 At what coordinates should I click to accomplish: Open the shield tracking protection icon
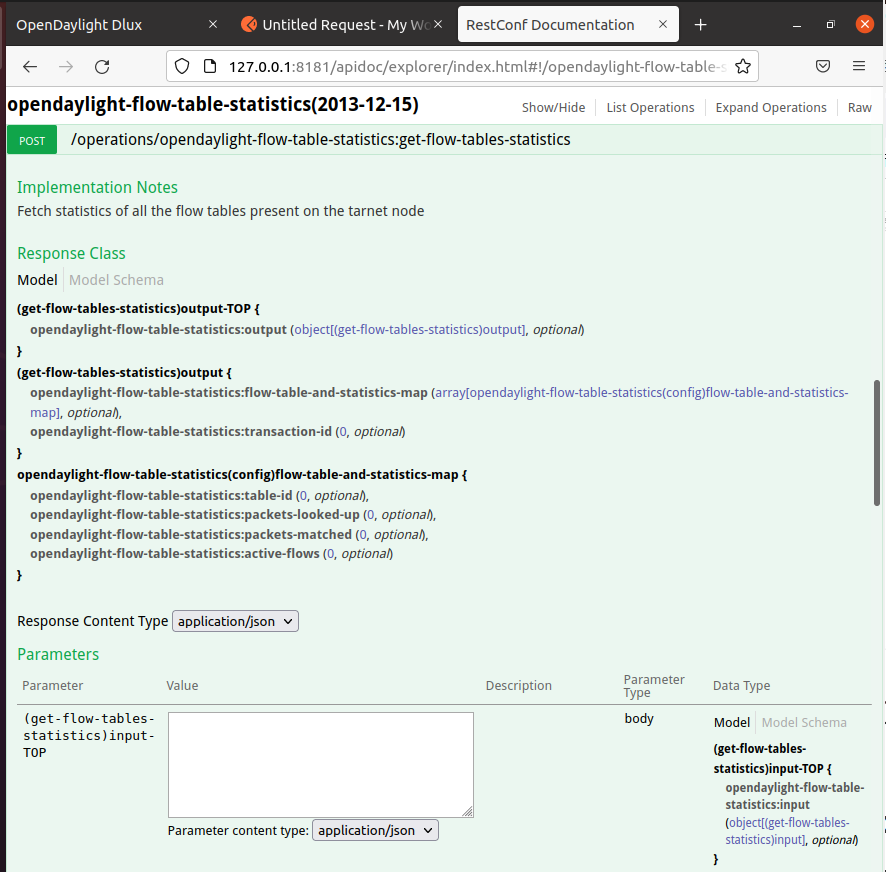182,66
